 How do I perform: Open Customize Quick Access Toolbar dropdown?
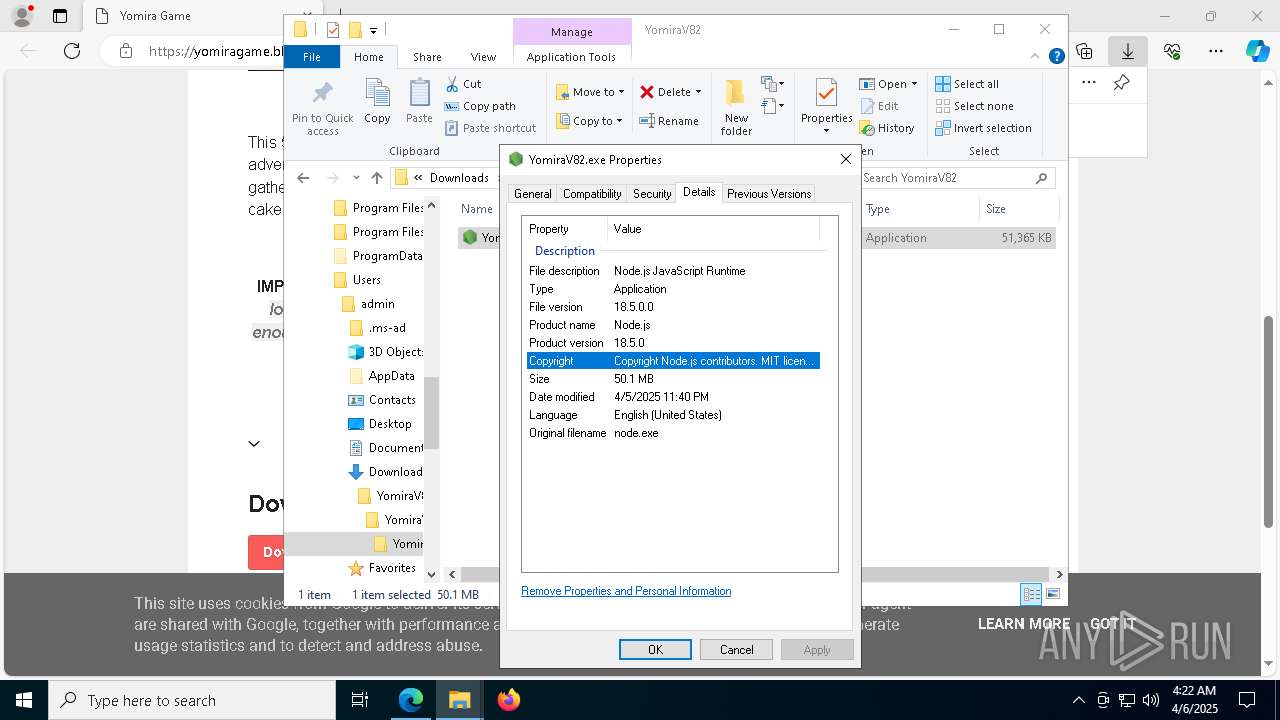[x=373, y=30]
